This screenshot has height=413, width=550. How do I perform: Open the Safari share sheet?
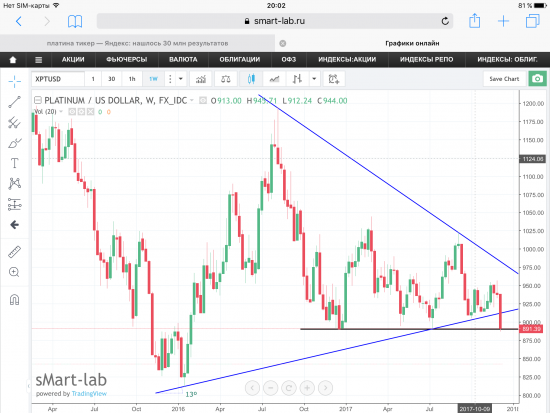coord(475,20)
